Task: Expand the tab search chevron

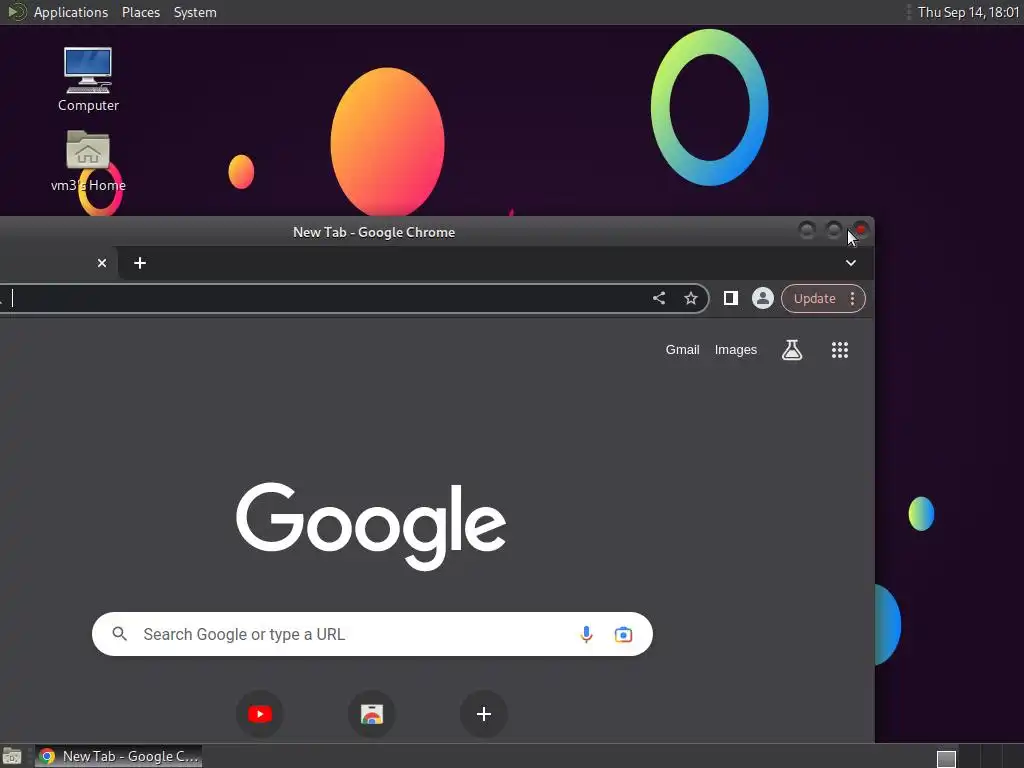Action: [850, 263]
